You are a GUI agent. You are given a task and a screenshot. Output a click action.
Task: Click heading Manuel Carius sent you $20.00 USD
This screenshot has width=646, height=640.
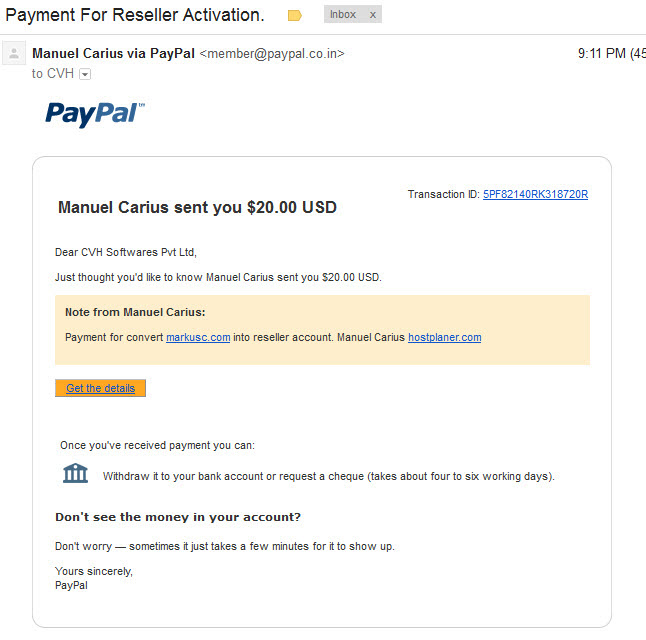(x=197, y=207)
